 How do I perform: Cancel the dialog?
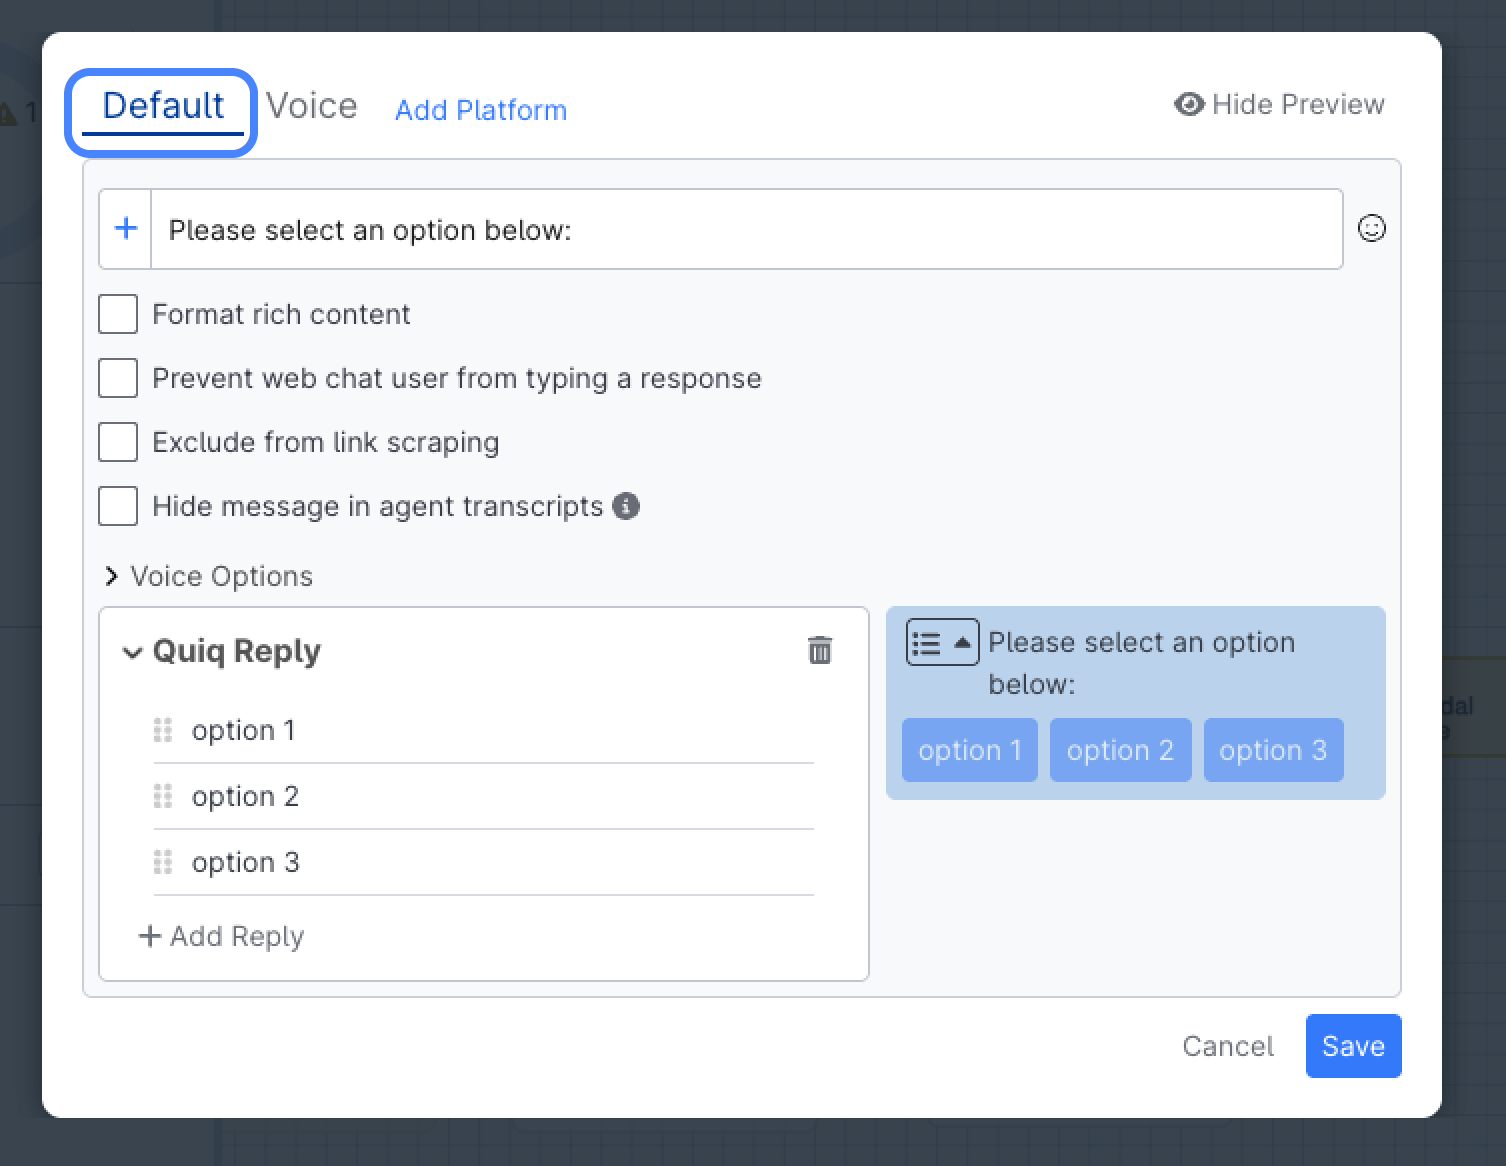[x=1228, y=1046]
